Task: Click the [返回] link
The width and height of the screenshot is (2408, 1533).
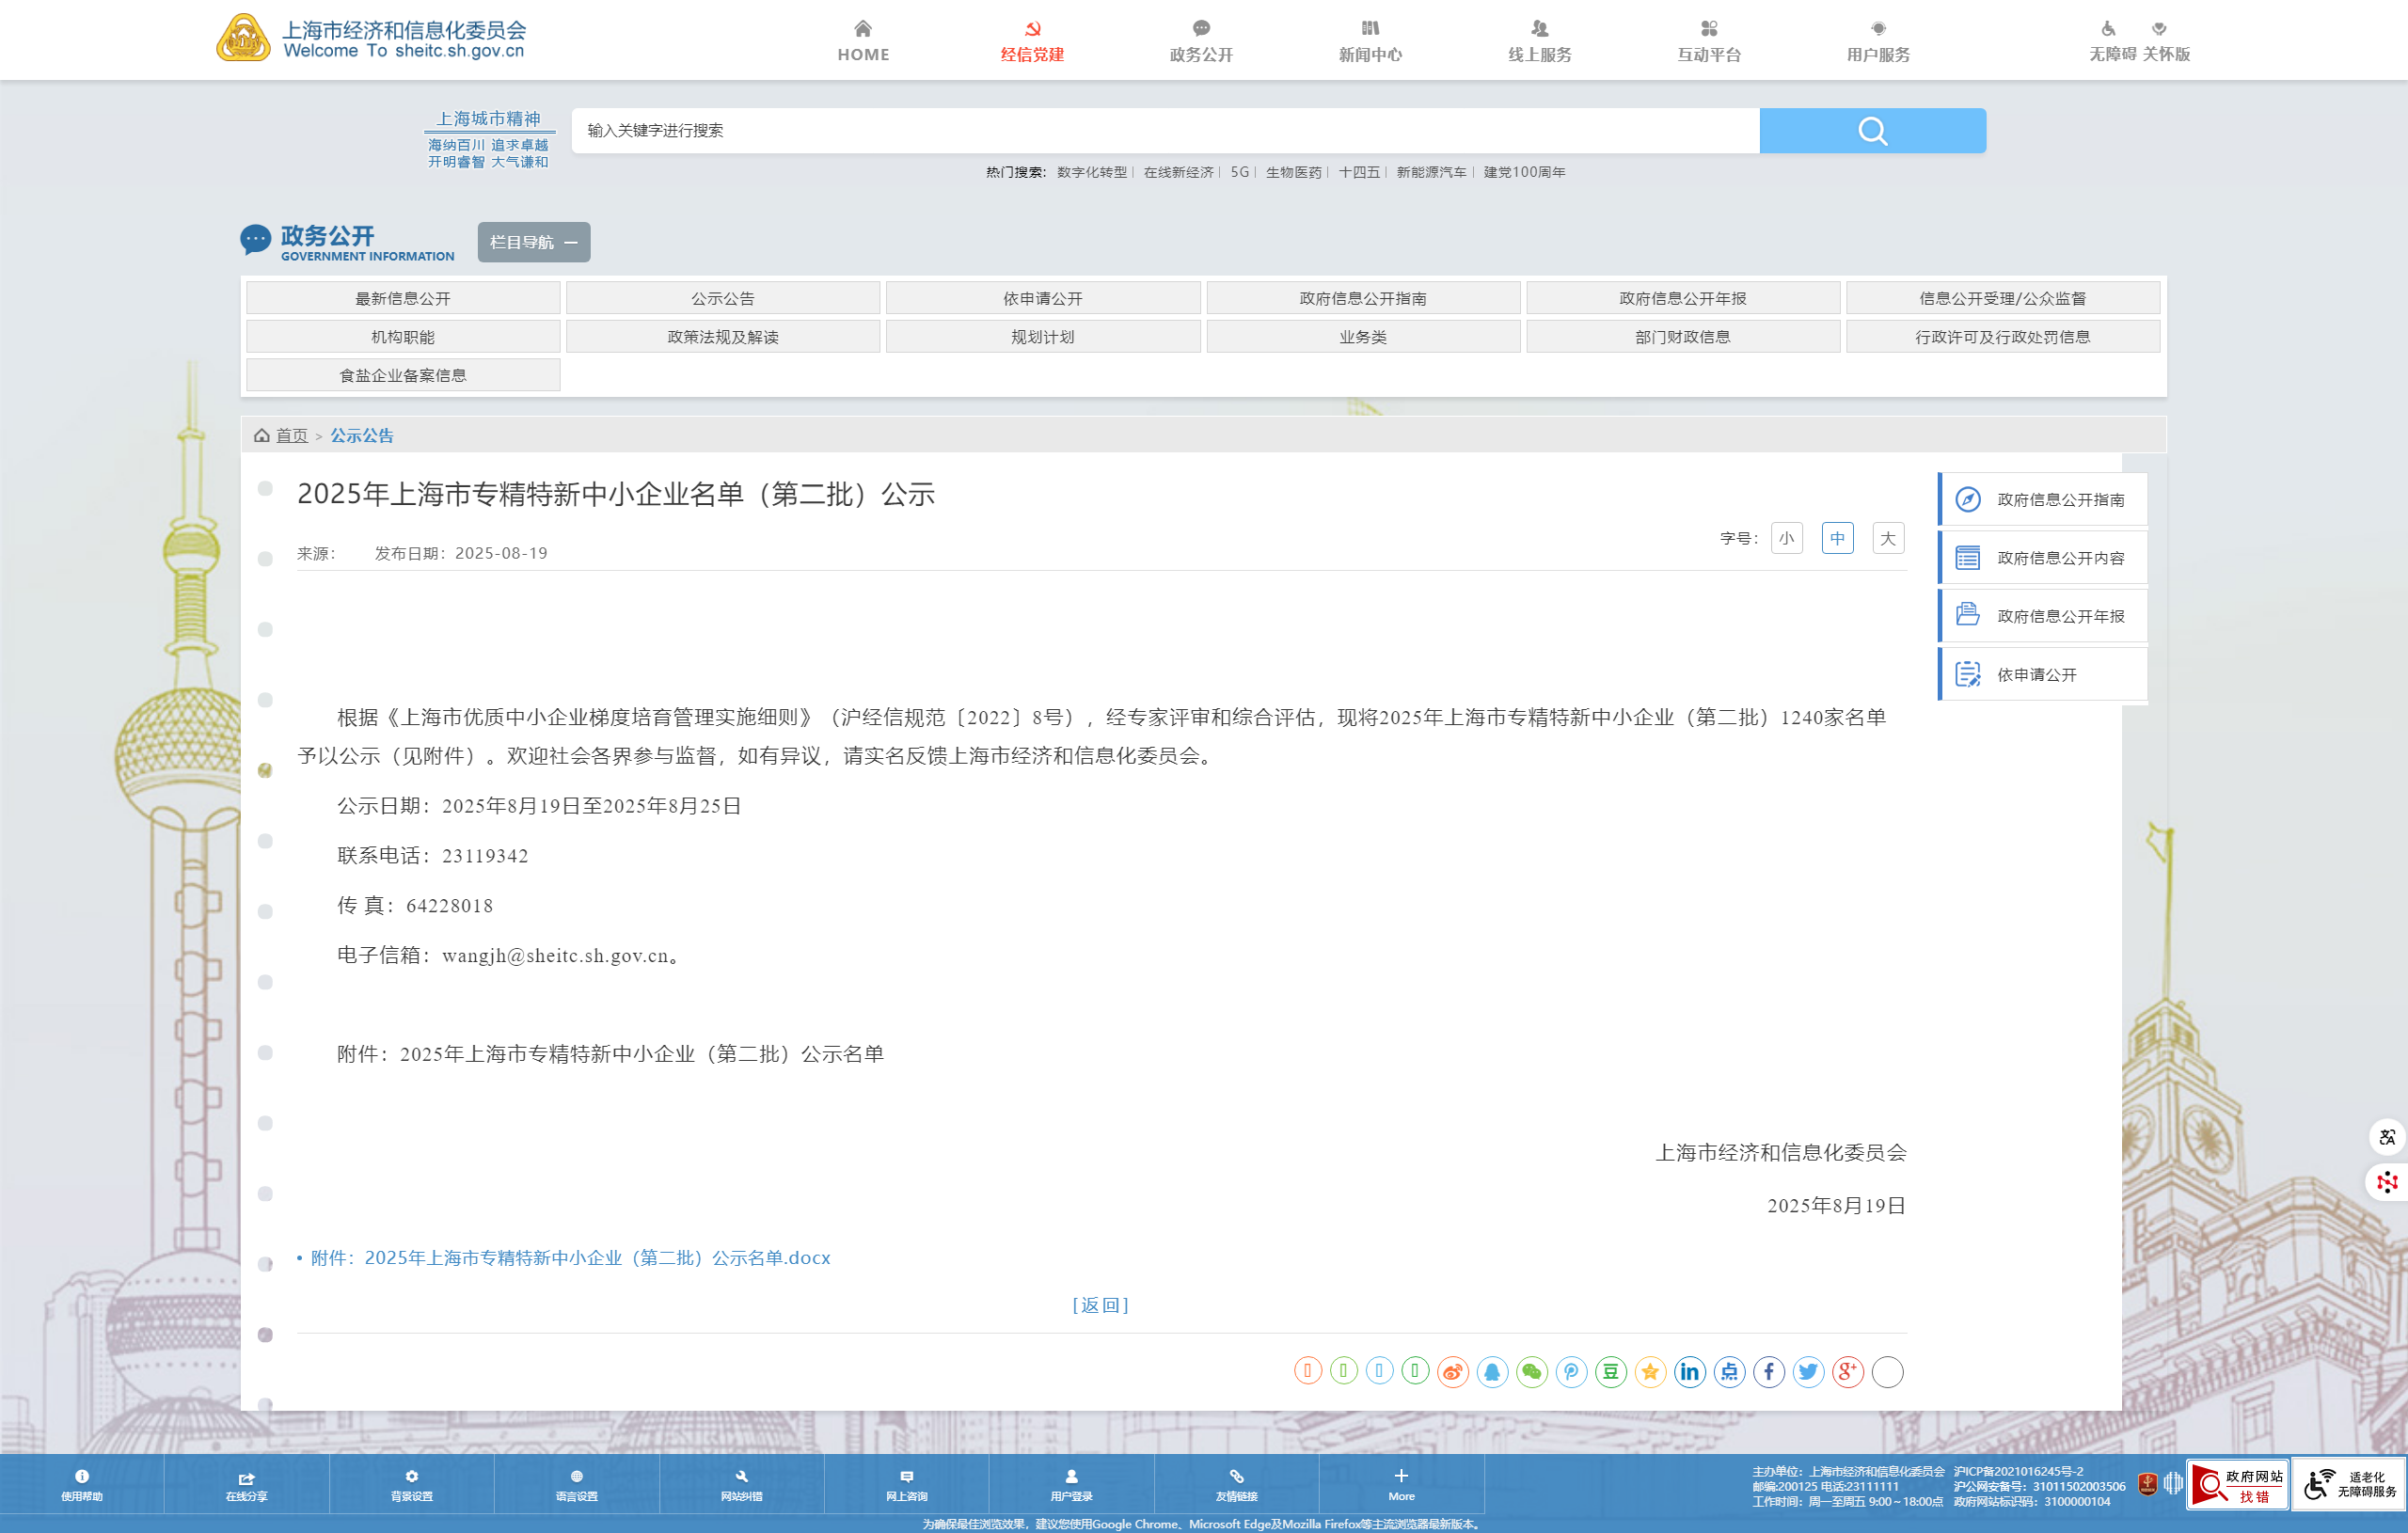Action: click(x=1100, y=1305)
